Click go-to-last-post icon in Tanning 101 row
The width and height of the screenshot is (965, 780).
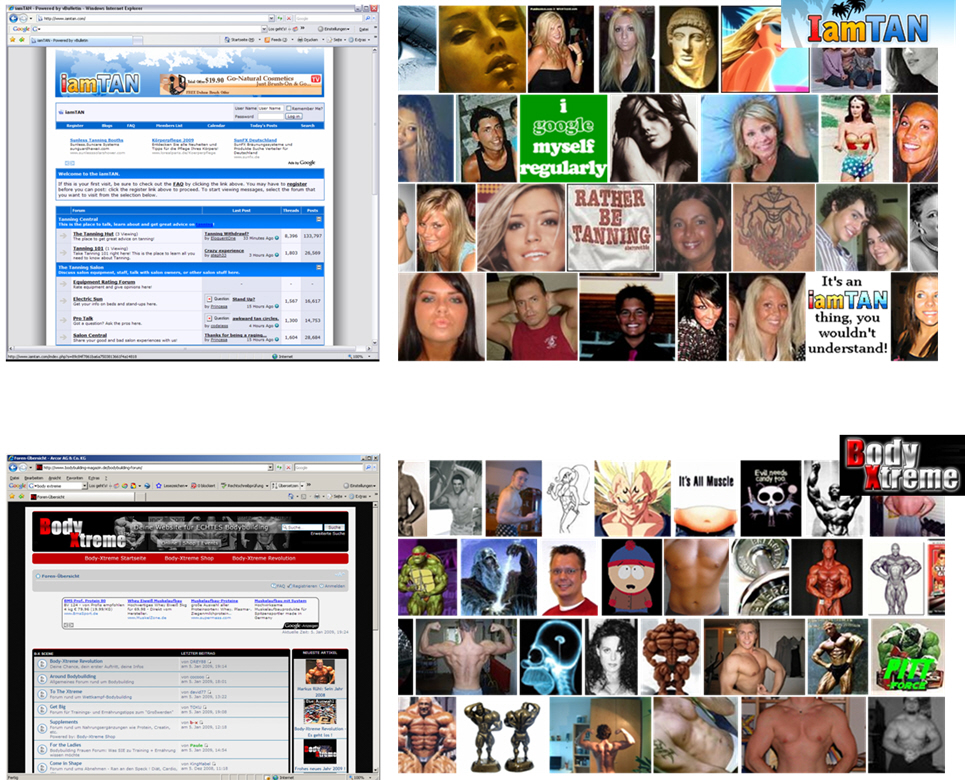[x=277, y=255]
